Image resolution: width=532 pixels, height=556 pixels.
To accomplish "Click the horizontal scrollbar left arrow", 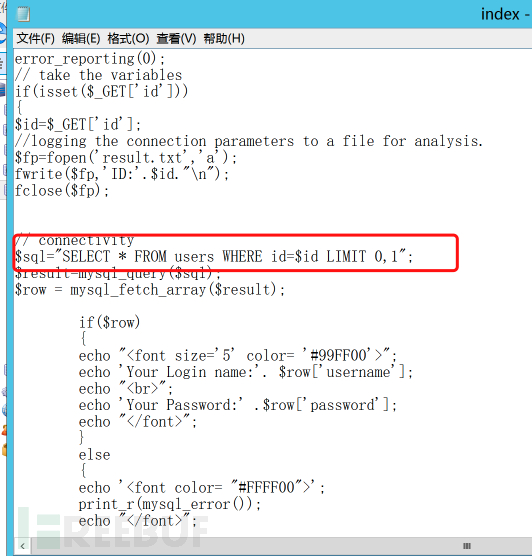I will (x=23, y=546).
